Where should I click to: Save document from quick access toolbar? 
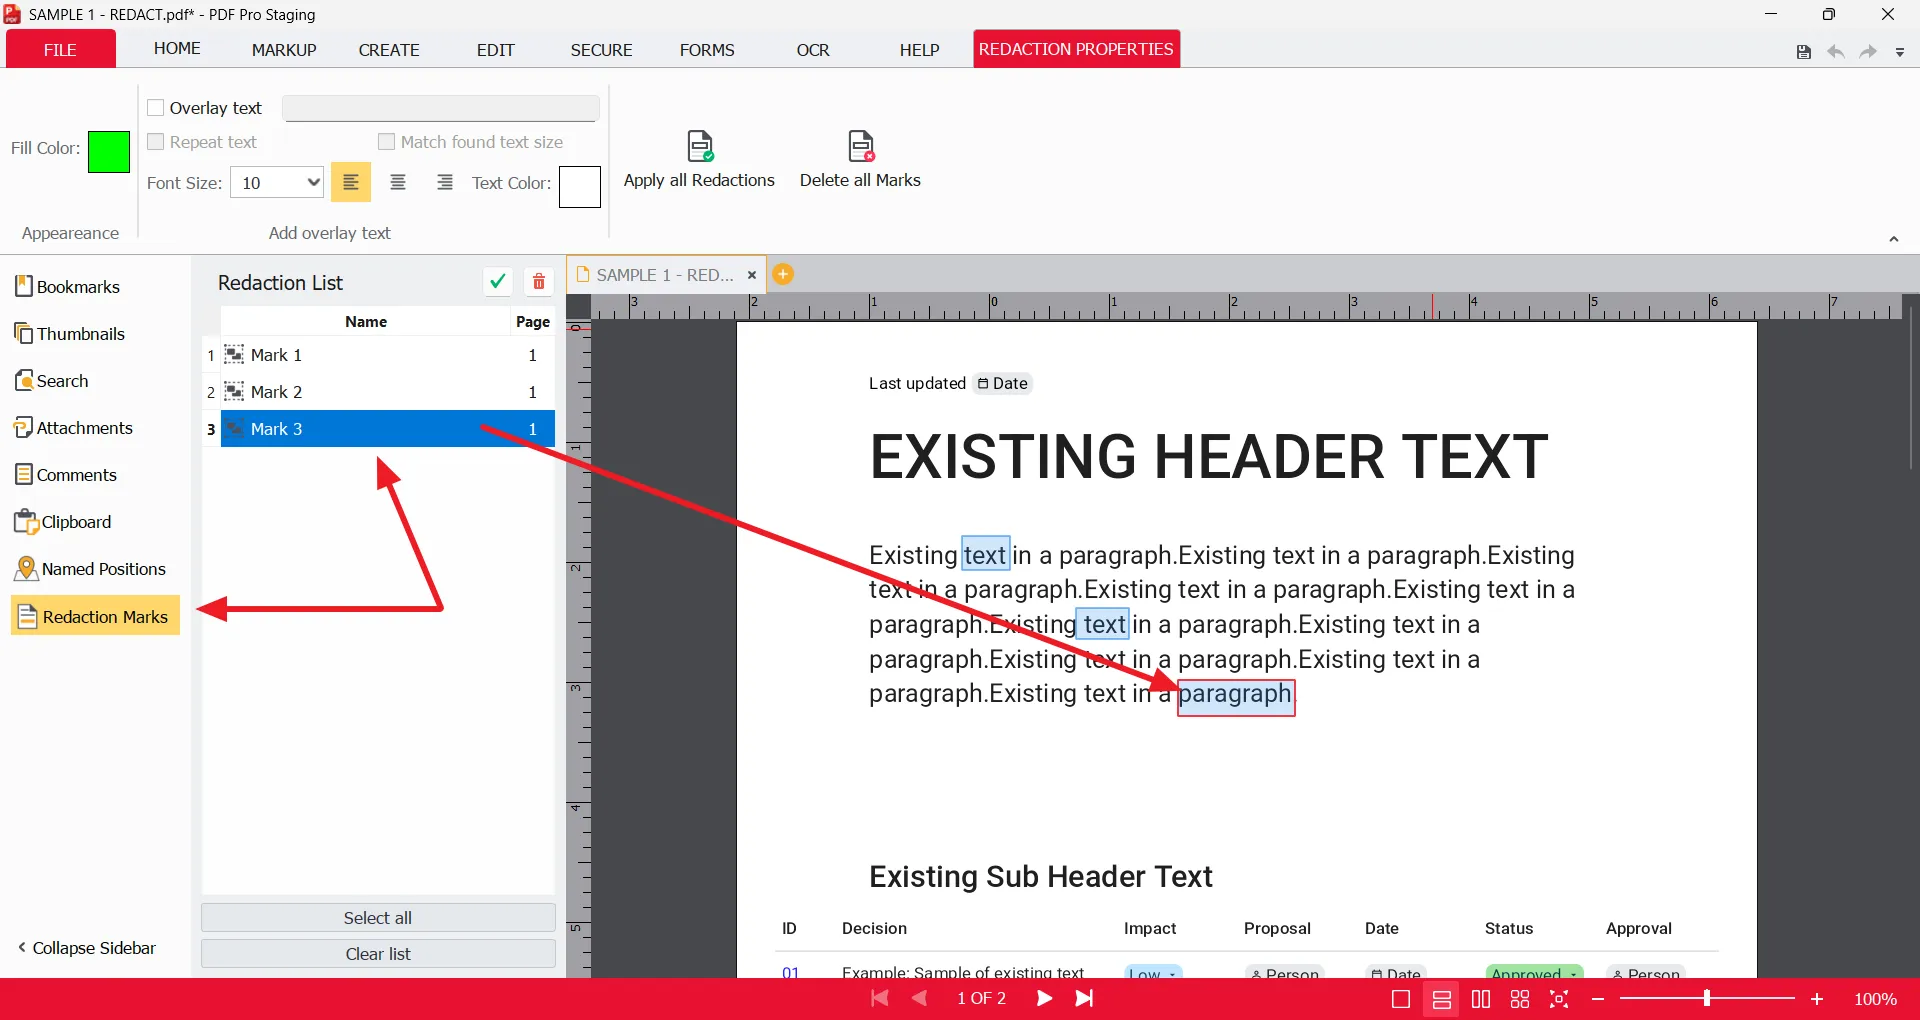1803,52
